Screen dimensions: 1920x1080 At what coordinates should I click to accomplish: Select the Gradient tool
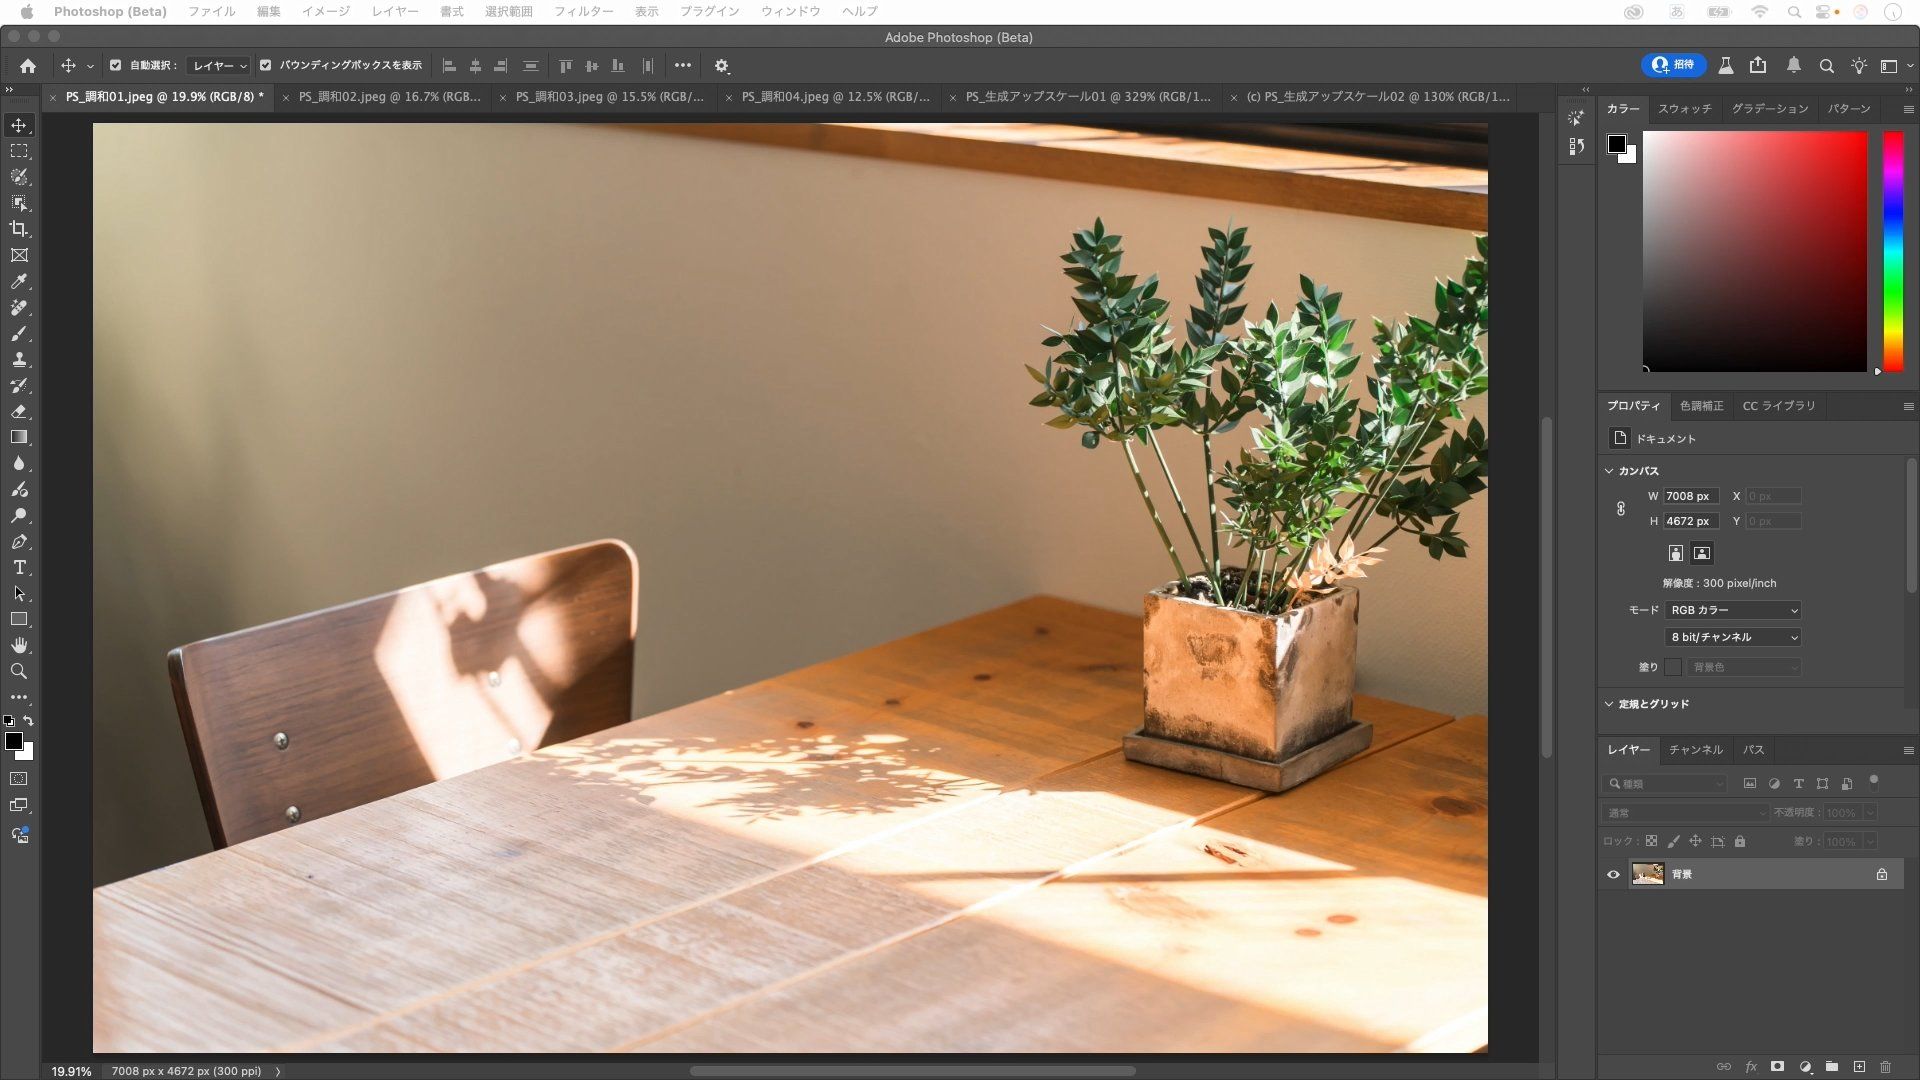point(19,437)
